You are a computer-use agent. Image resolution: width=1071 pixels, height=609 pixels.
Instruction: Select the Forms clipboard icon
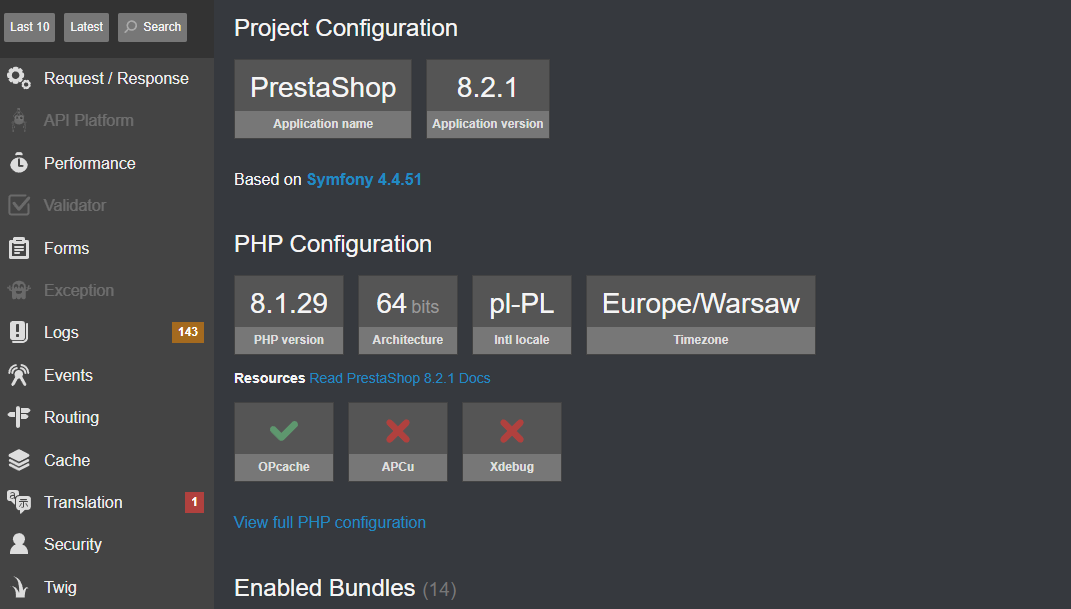point(19,248)
